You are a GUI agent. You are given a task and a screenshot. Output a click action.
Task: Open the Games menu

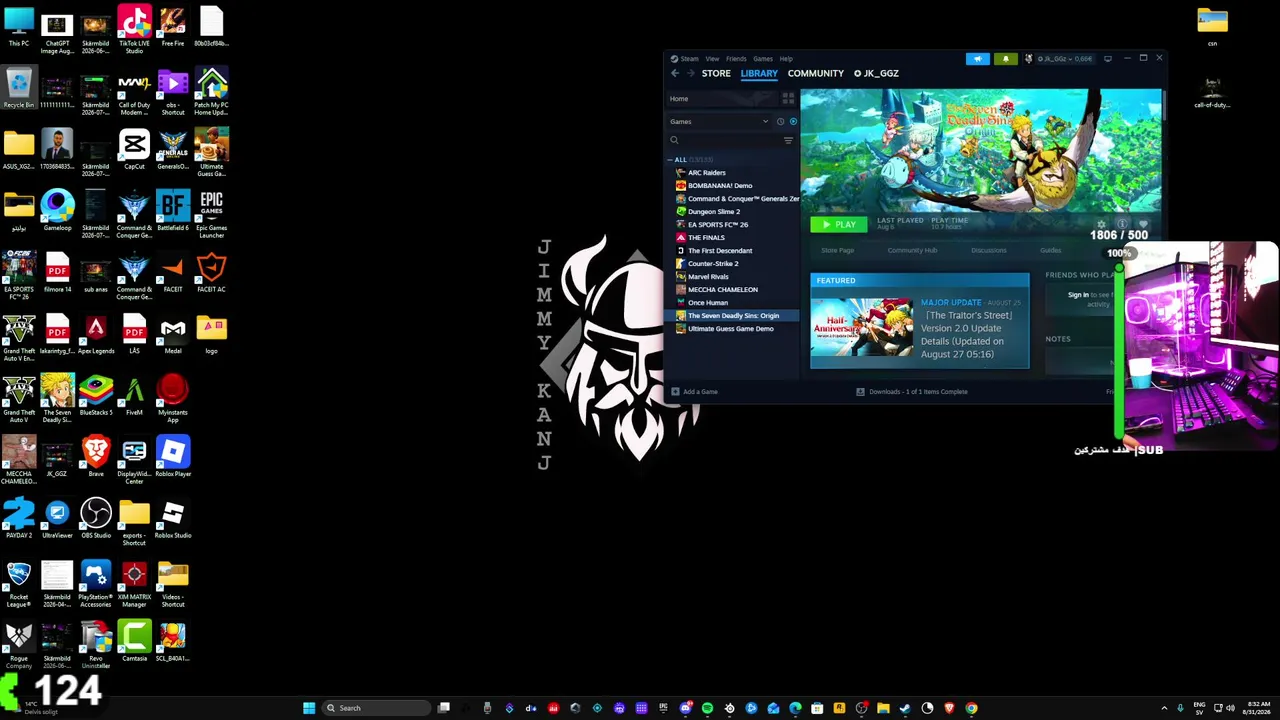(763, 59)
